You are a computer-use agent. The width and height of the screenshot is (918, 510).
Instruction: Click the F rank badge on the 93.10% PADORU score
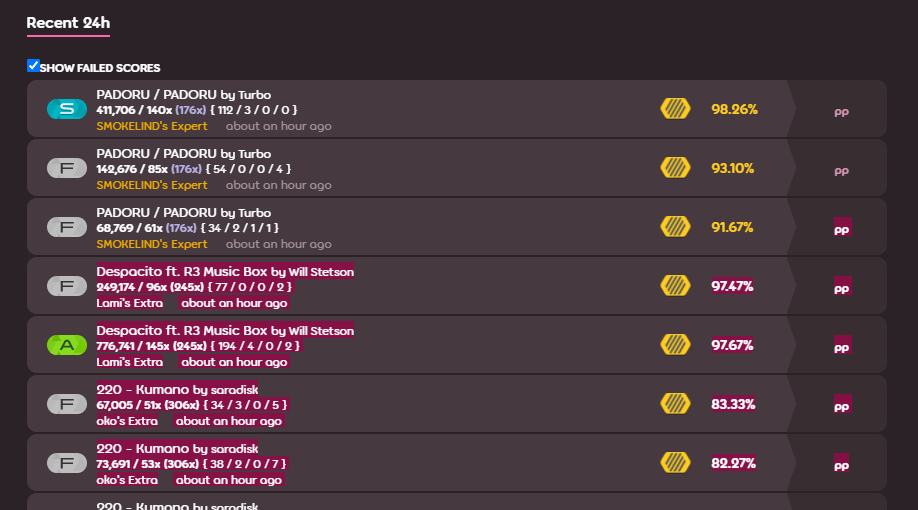67,168
